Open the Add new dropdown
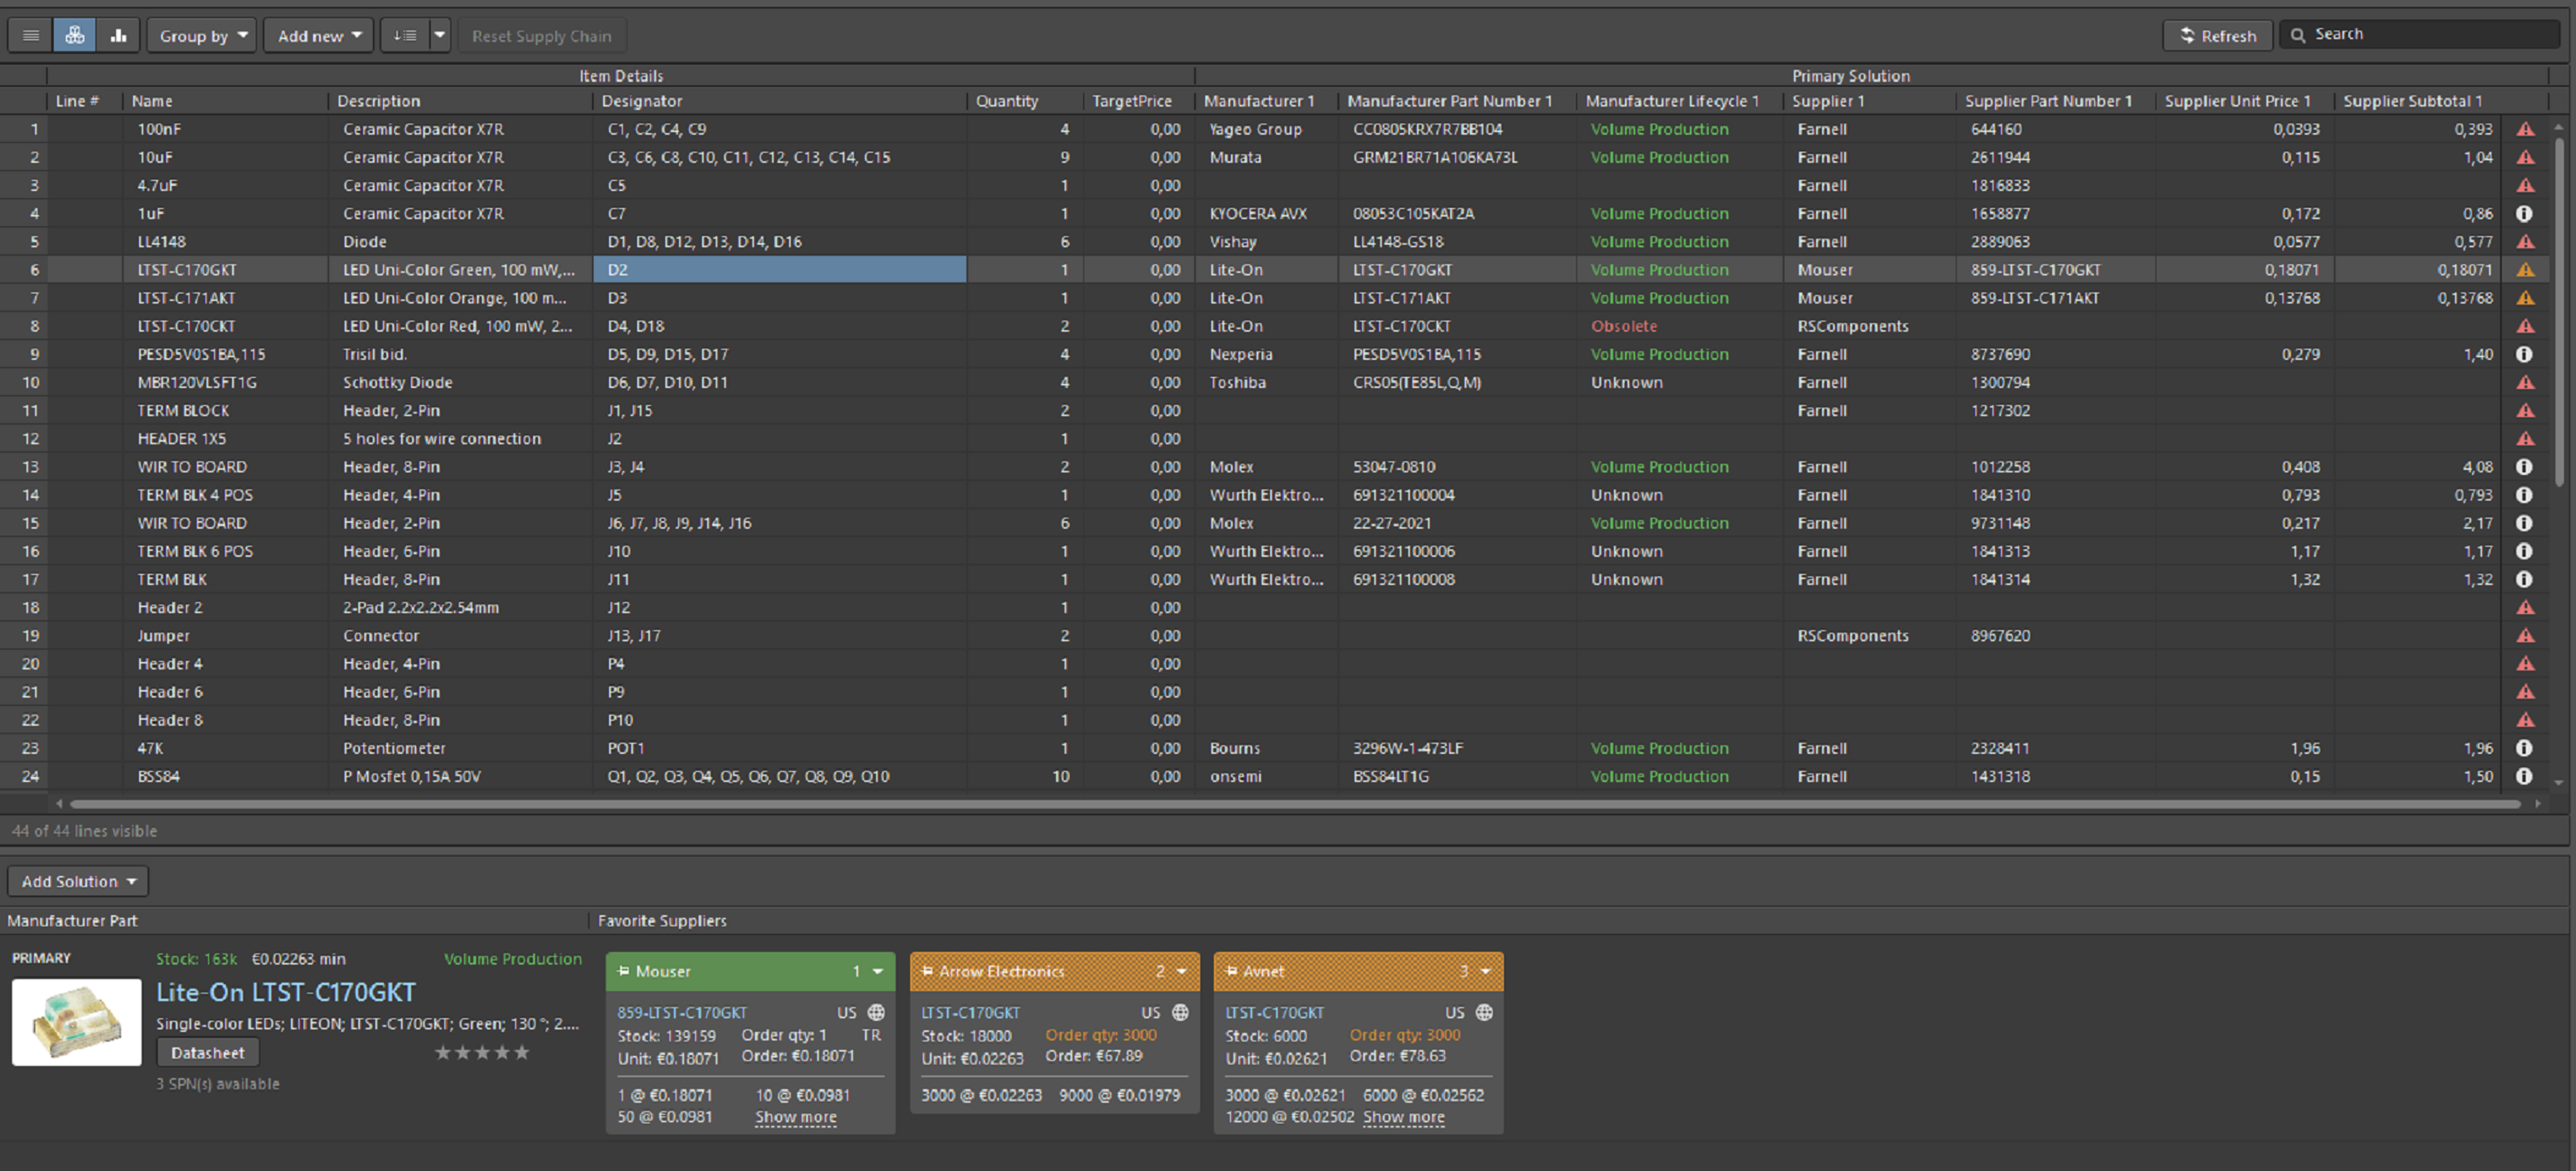The image size is (2576, 1171). (319, 35)
